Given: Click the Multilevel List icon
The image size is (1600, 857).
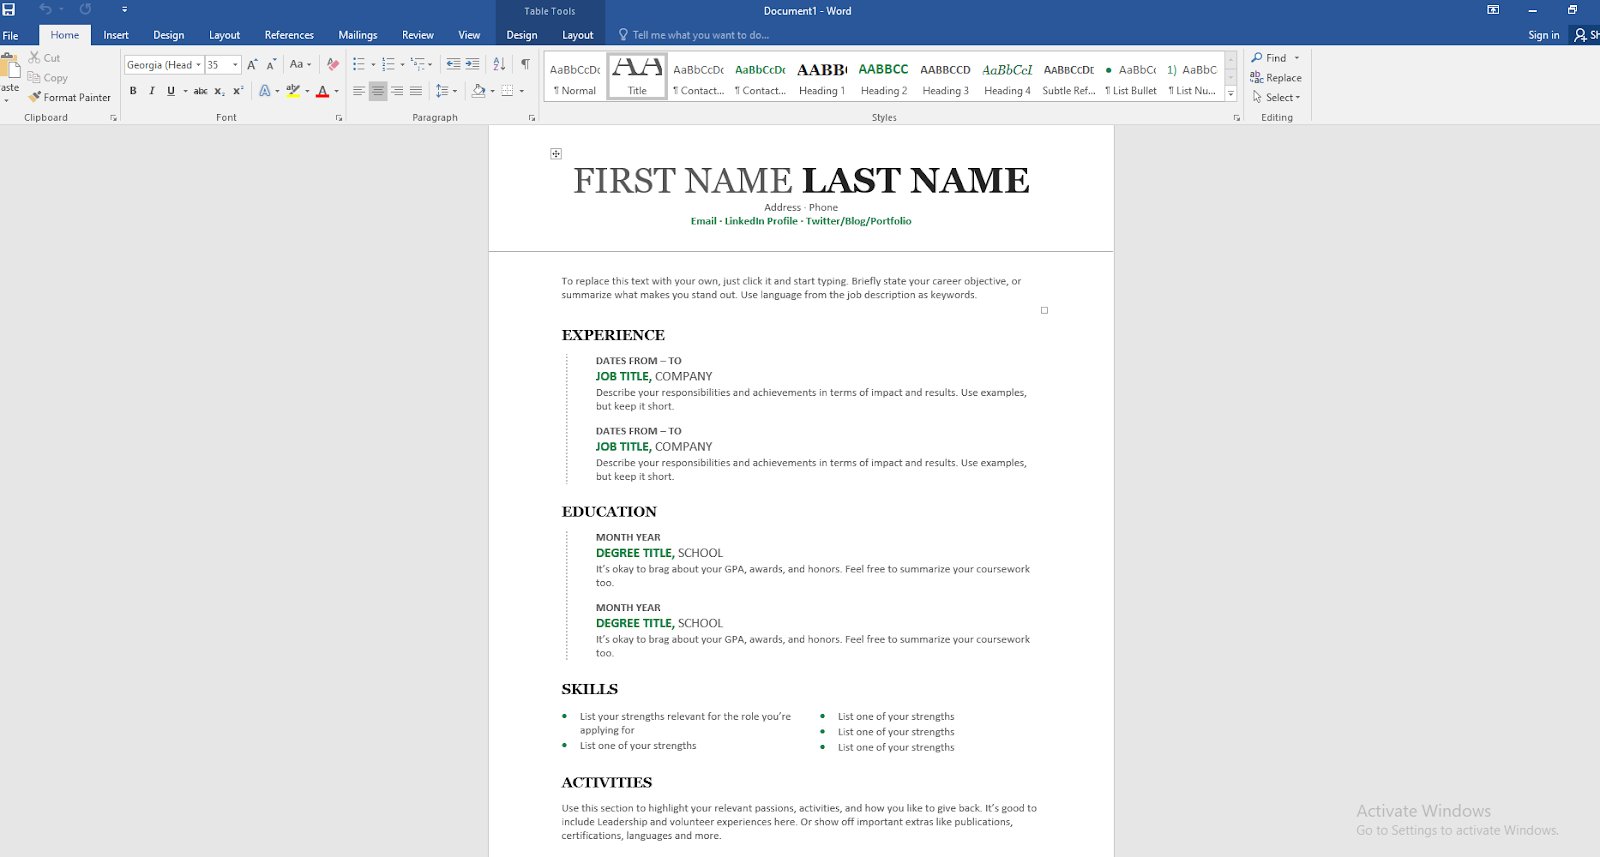Looking at the screenshot, I should 418,64.
